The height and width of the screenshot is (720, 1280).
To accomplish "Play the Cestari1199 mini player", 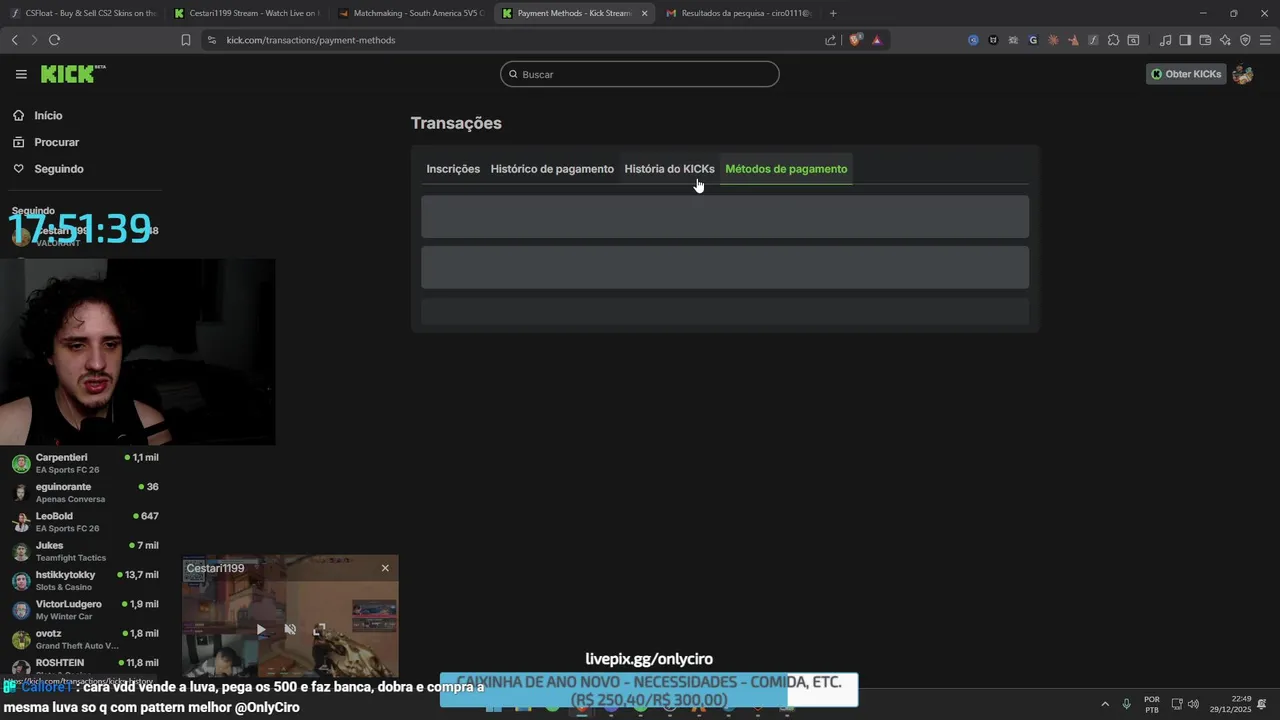I will (x=260, y=629).
